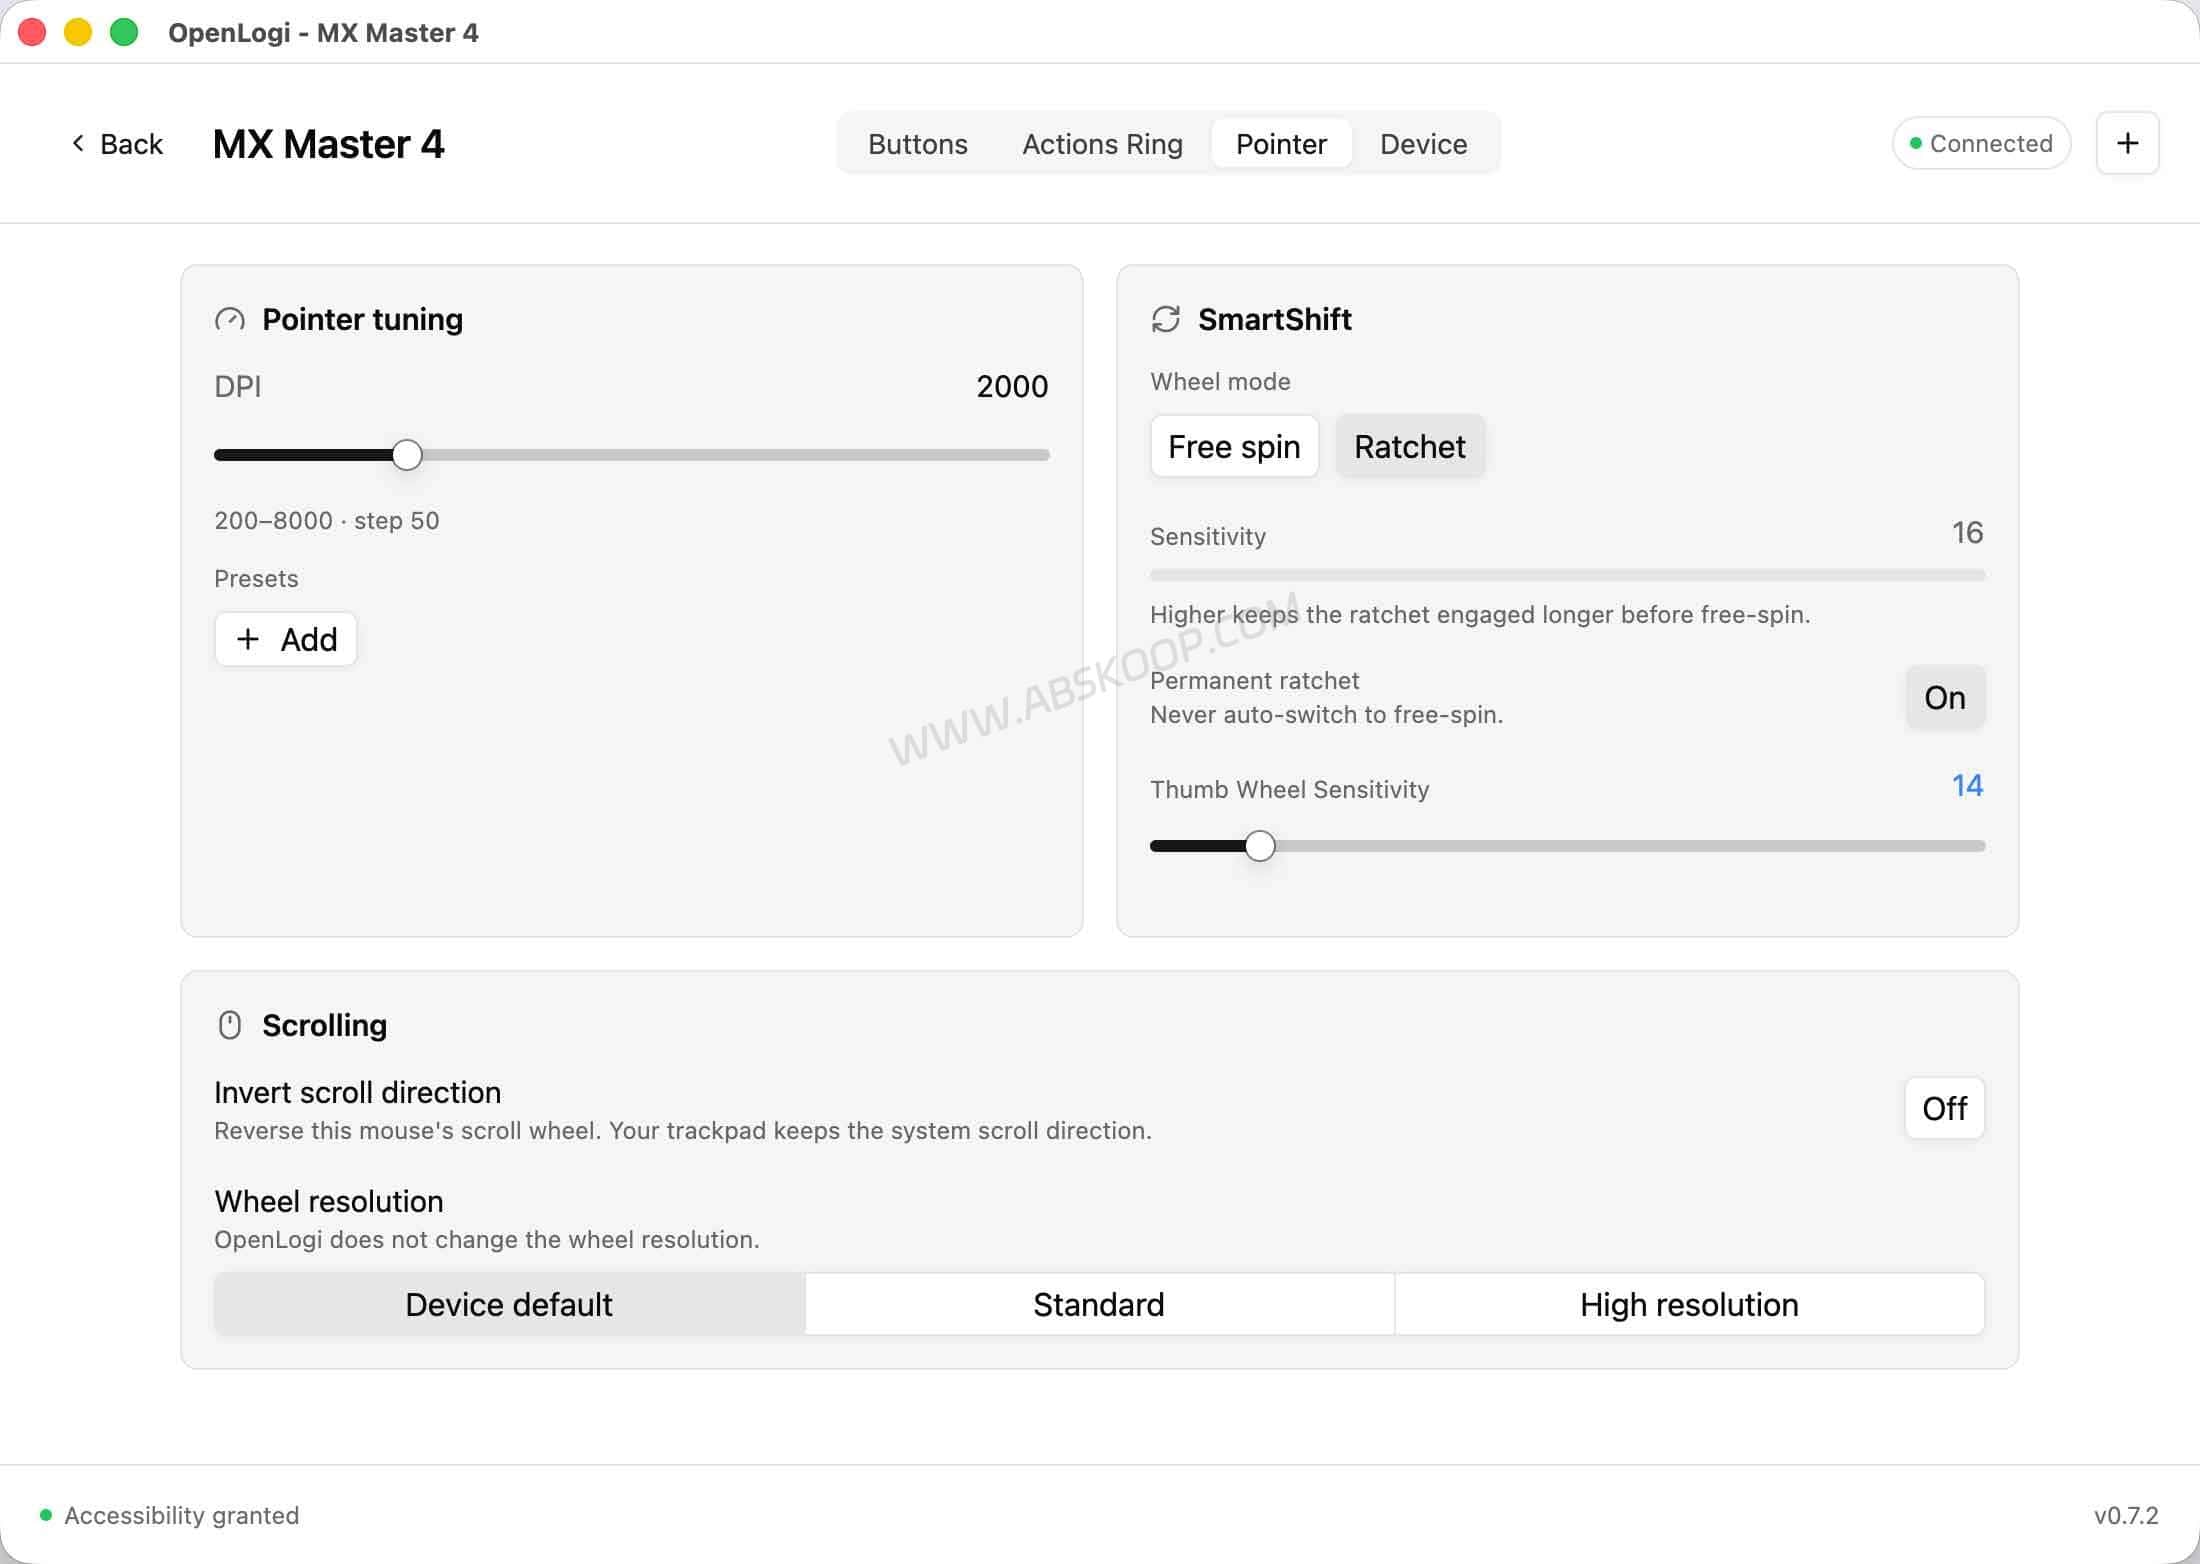This screenshot has width=2200, height=1564.
Task: Add a new DPI preset
Action: click(x=286, y=639)
